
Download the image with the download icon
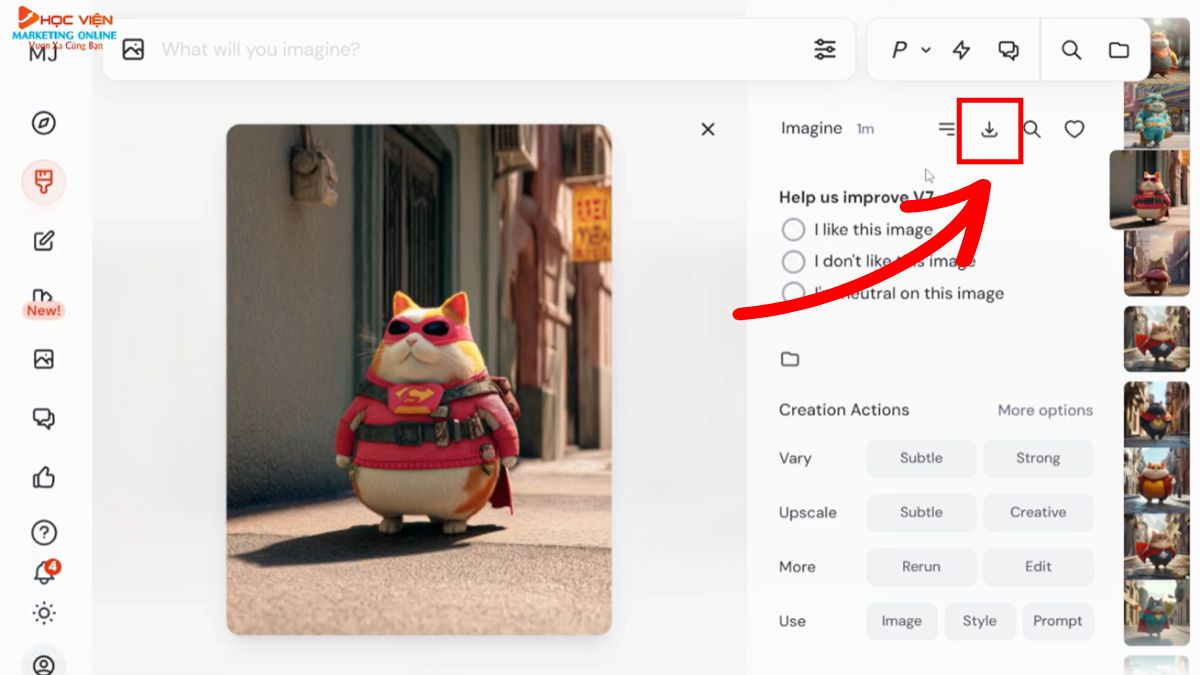pyautogui.click(x=989, y=129)
